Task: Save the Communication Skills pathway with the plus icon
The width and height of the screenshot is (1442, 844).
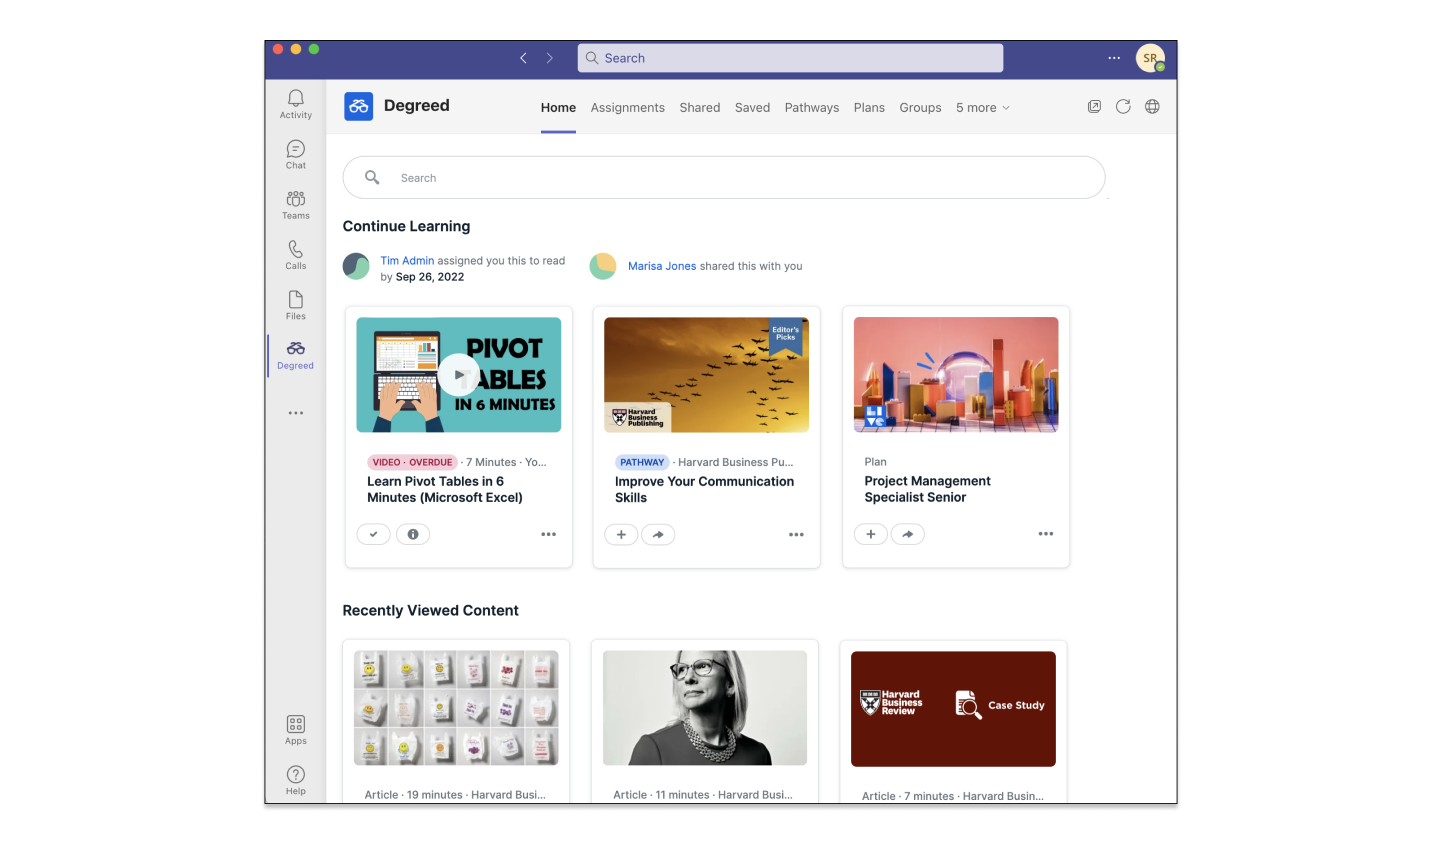Action: pyautogui.click(x=621, y=534)
